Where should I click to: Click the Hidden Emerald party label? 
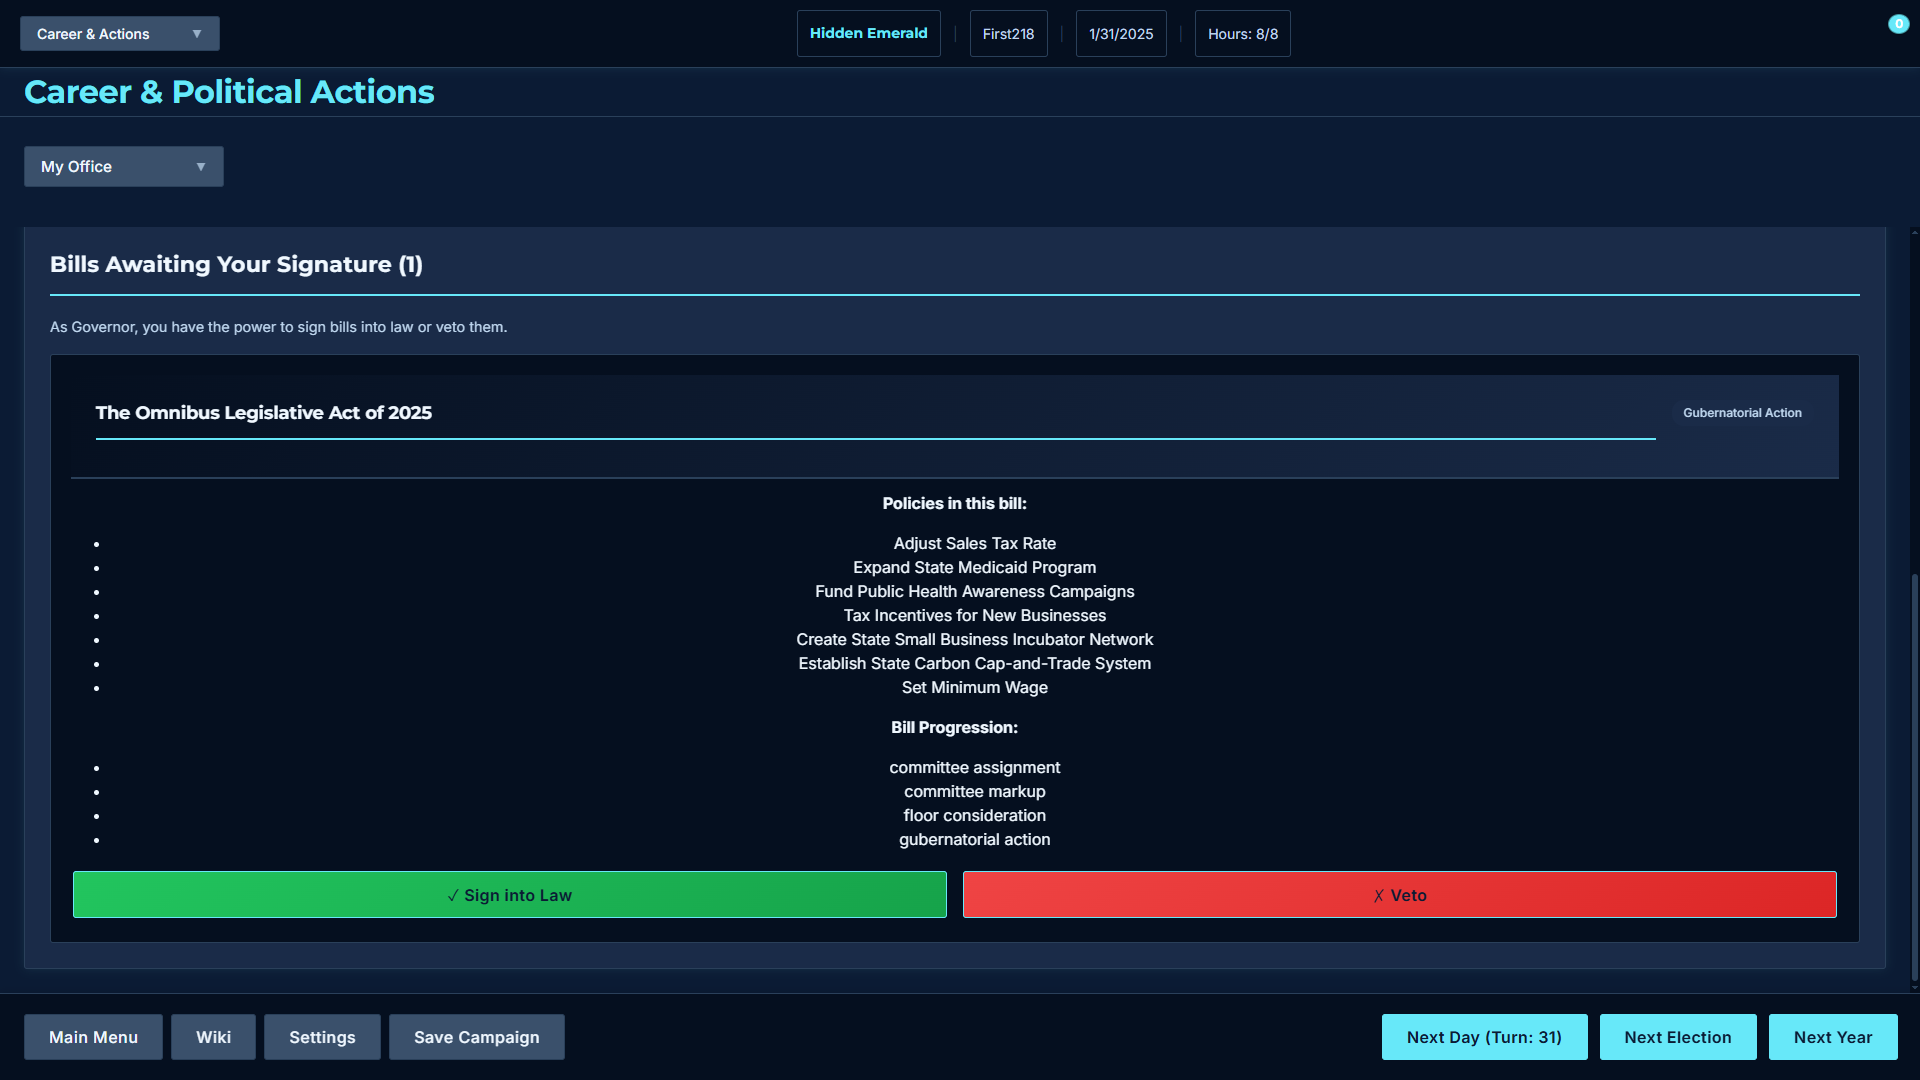click(x=868, y=34)
